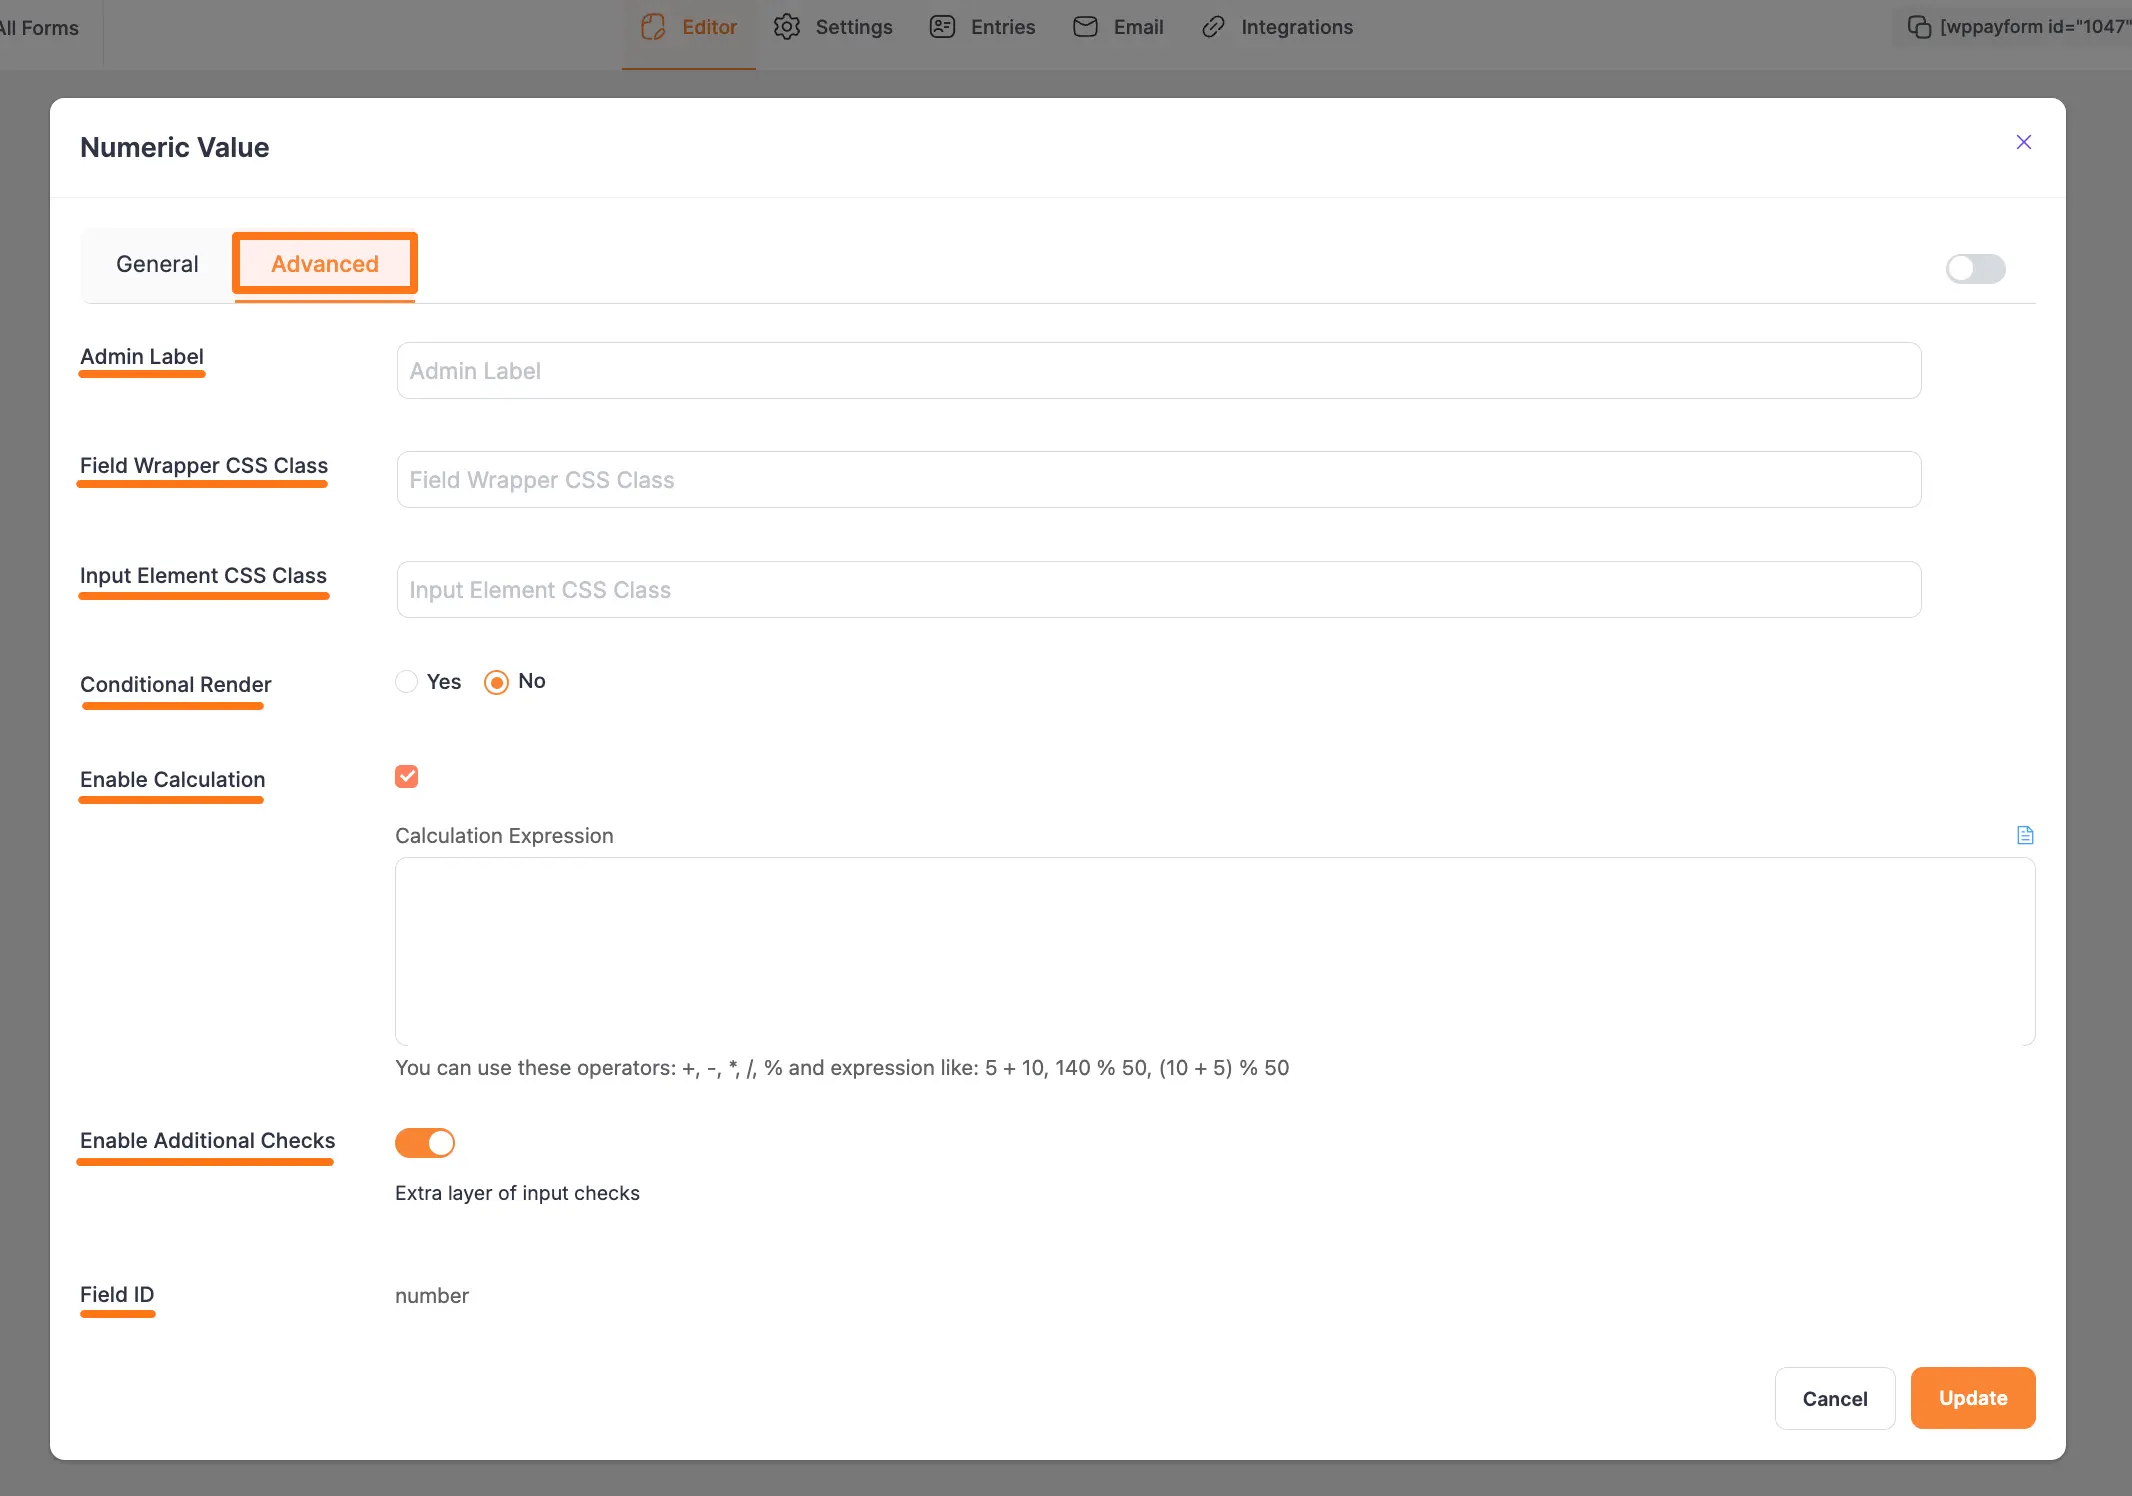Uncheck the Enable Calculation checkbox

point(406,776)
